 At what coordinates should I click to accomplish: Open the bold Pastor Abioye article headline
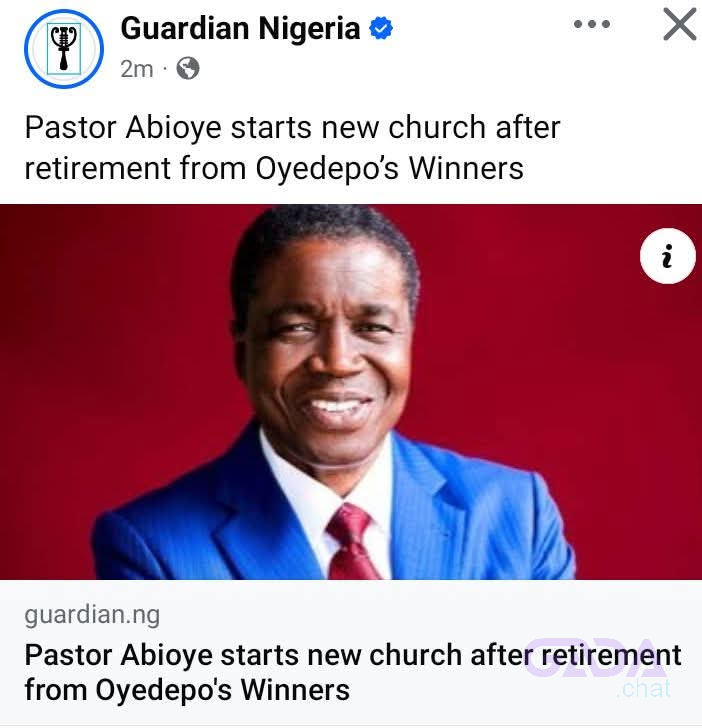352,672
